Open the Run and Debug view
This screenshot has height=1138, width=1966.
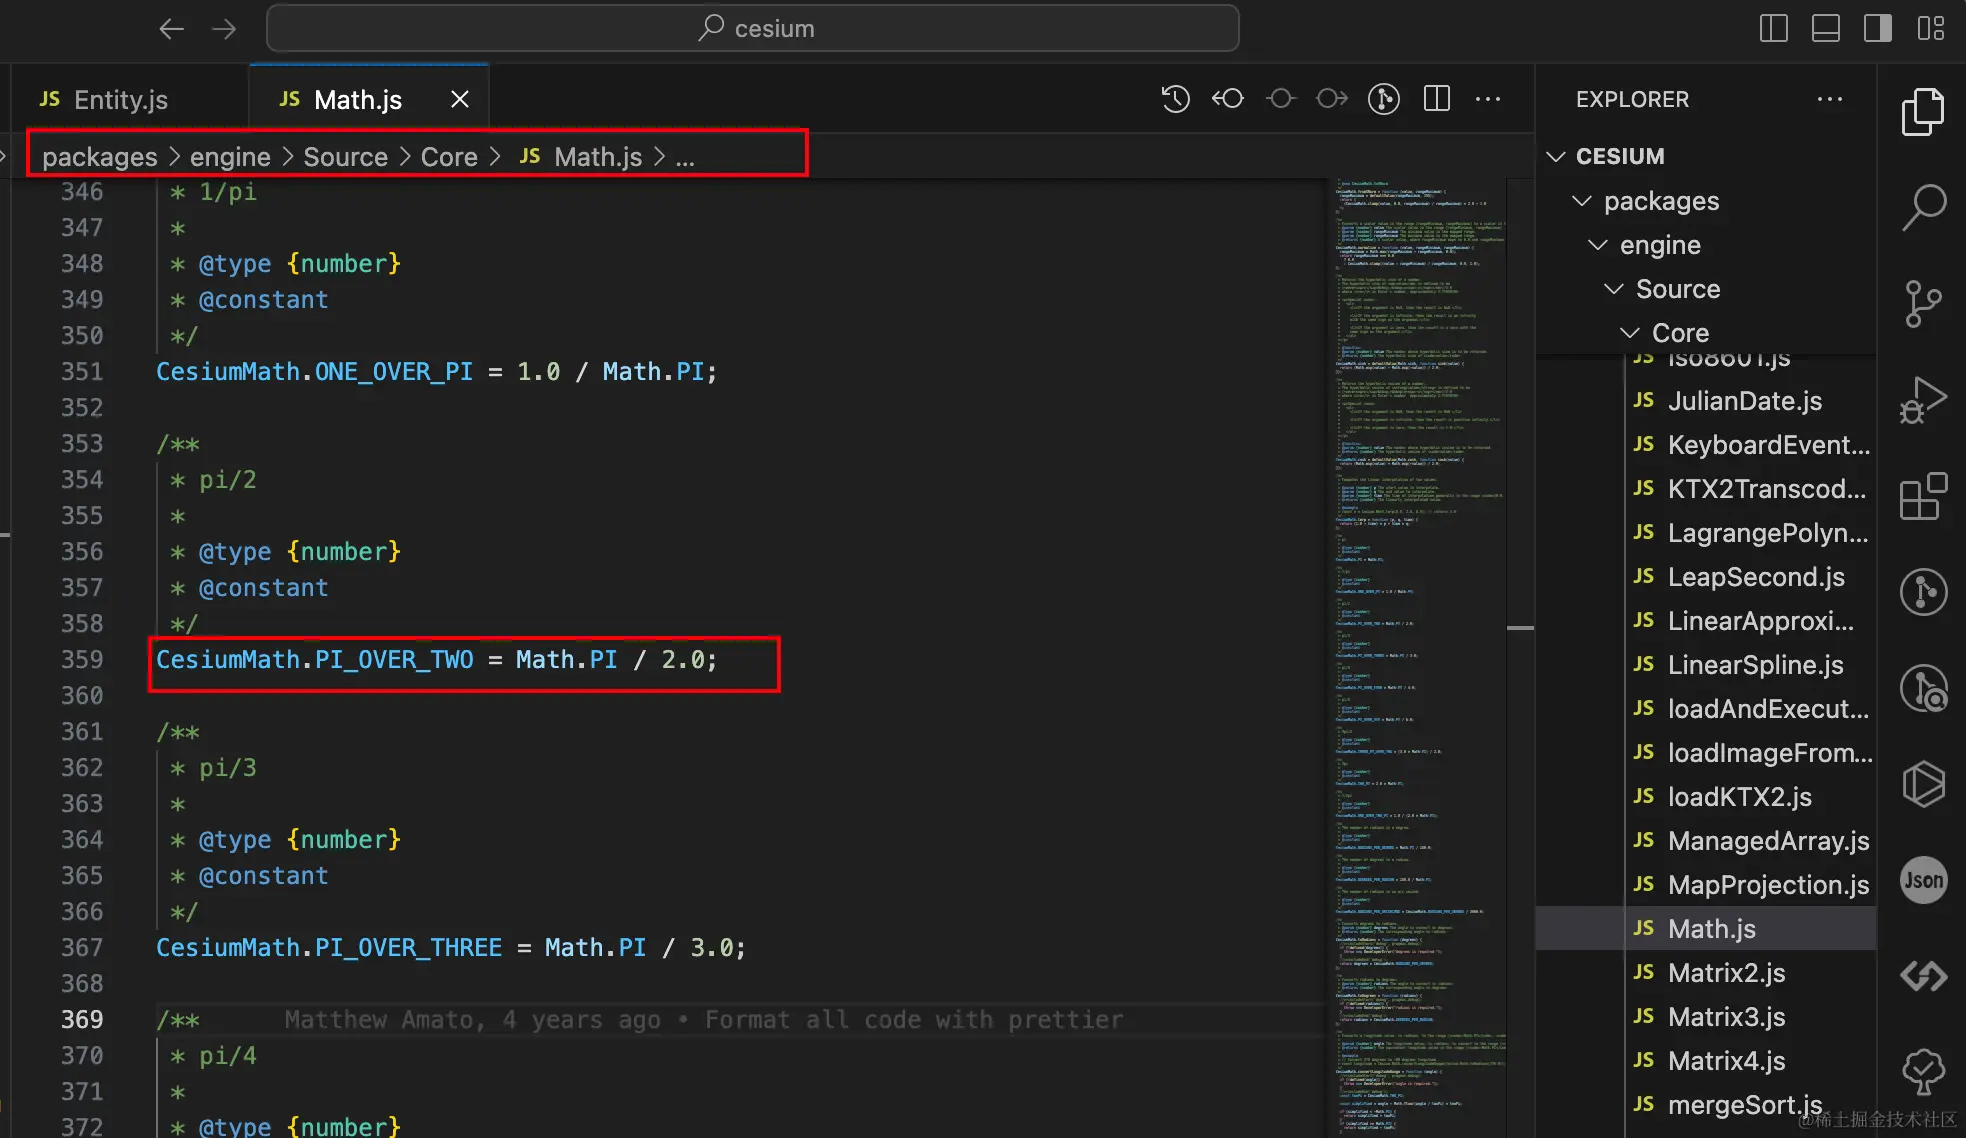(x=1922, y=400)
